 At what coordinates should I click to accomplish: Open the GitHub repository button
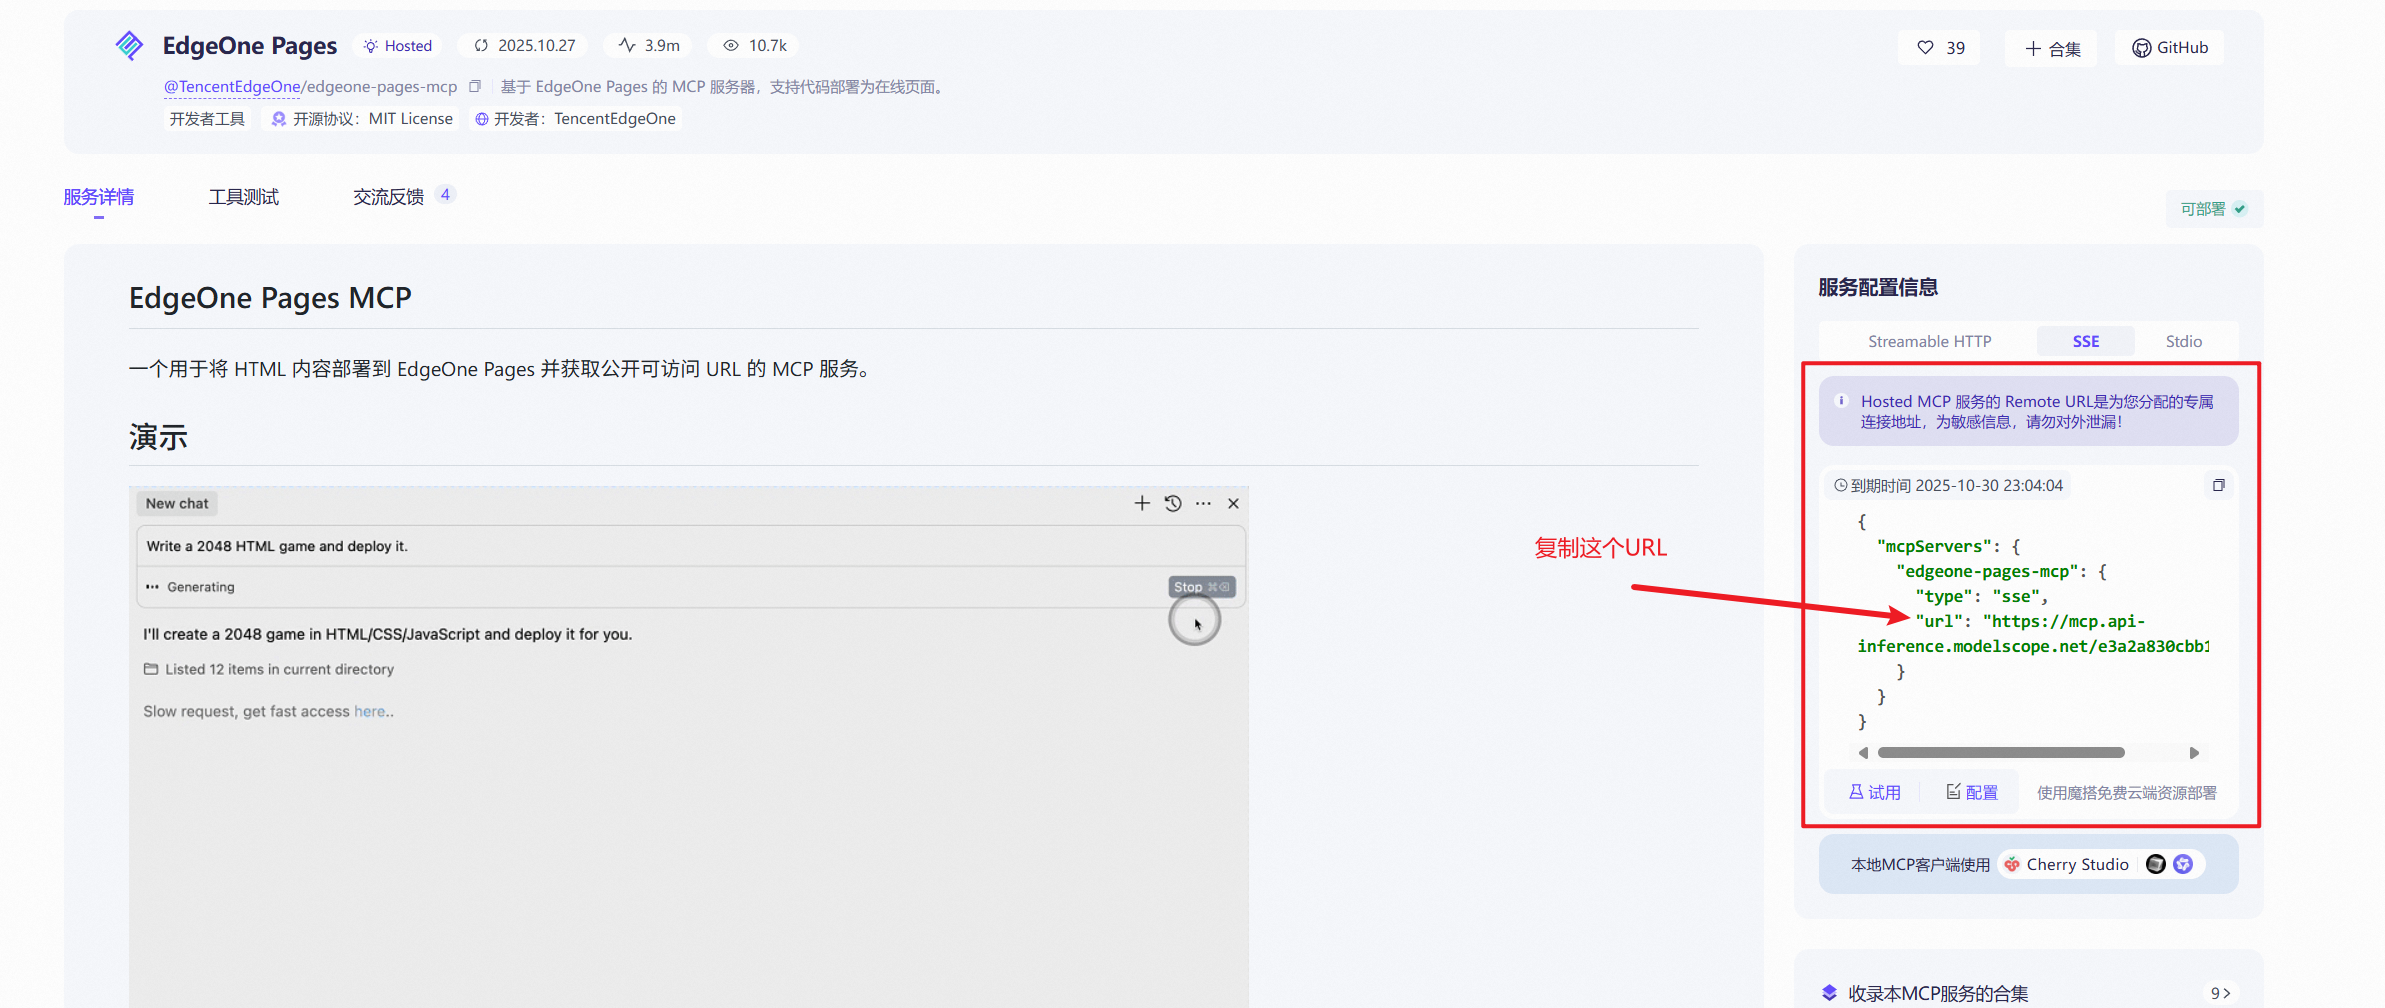coord(2169,48)
